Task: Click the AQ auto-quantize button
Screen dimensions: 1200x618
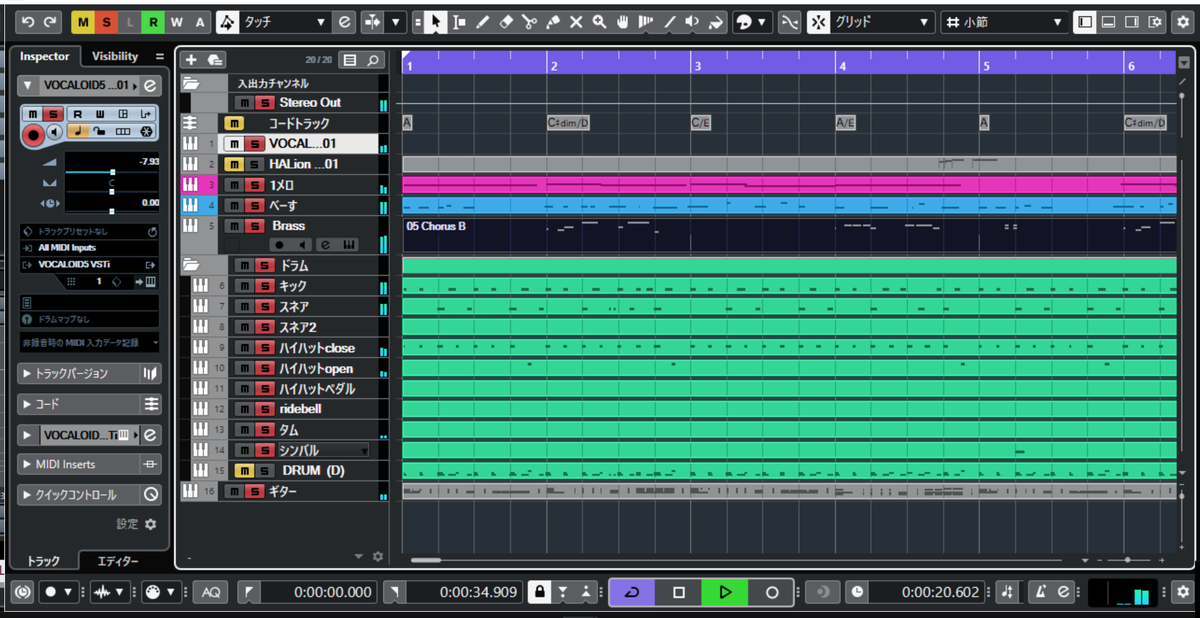Action: 211,592
